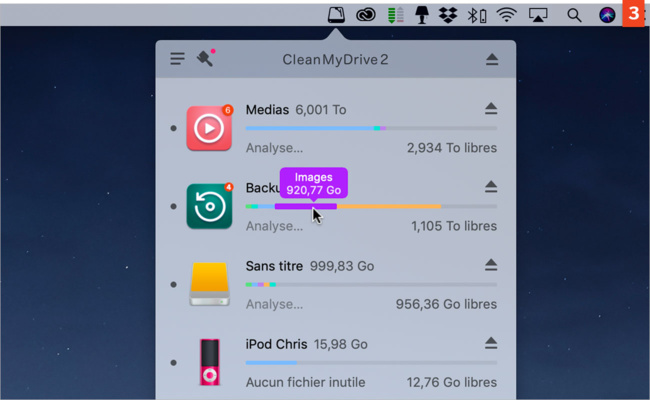Screen dimensions: 650x400
Task: Open the Dropbox menu bar item
Action: coord(448,15)
